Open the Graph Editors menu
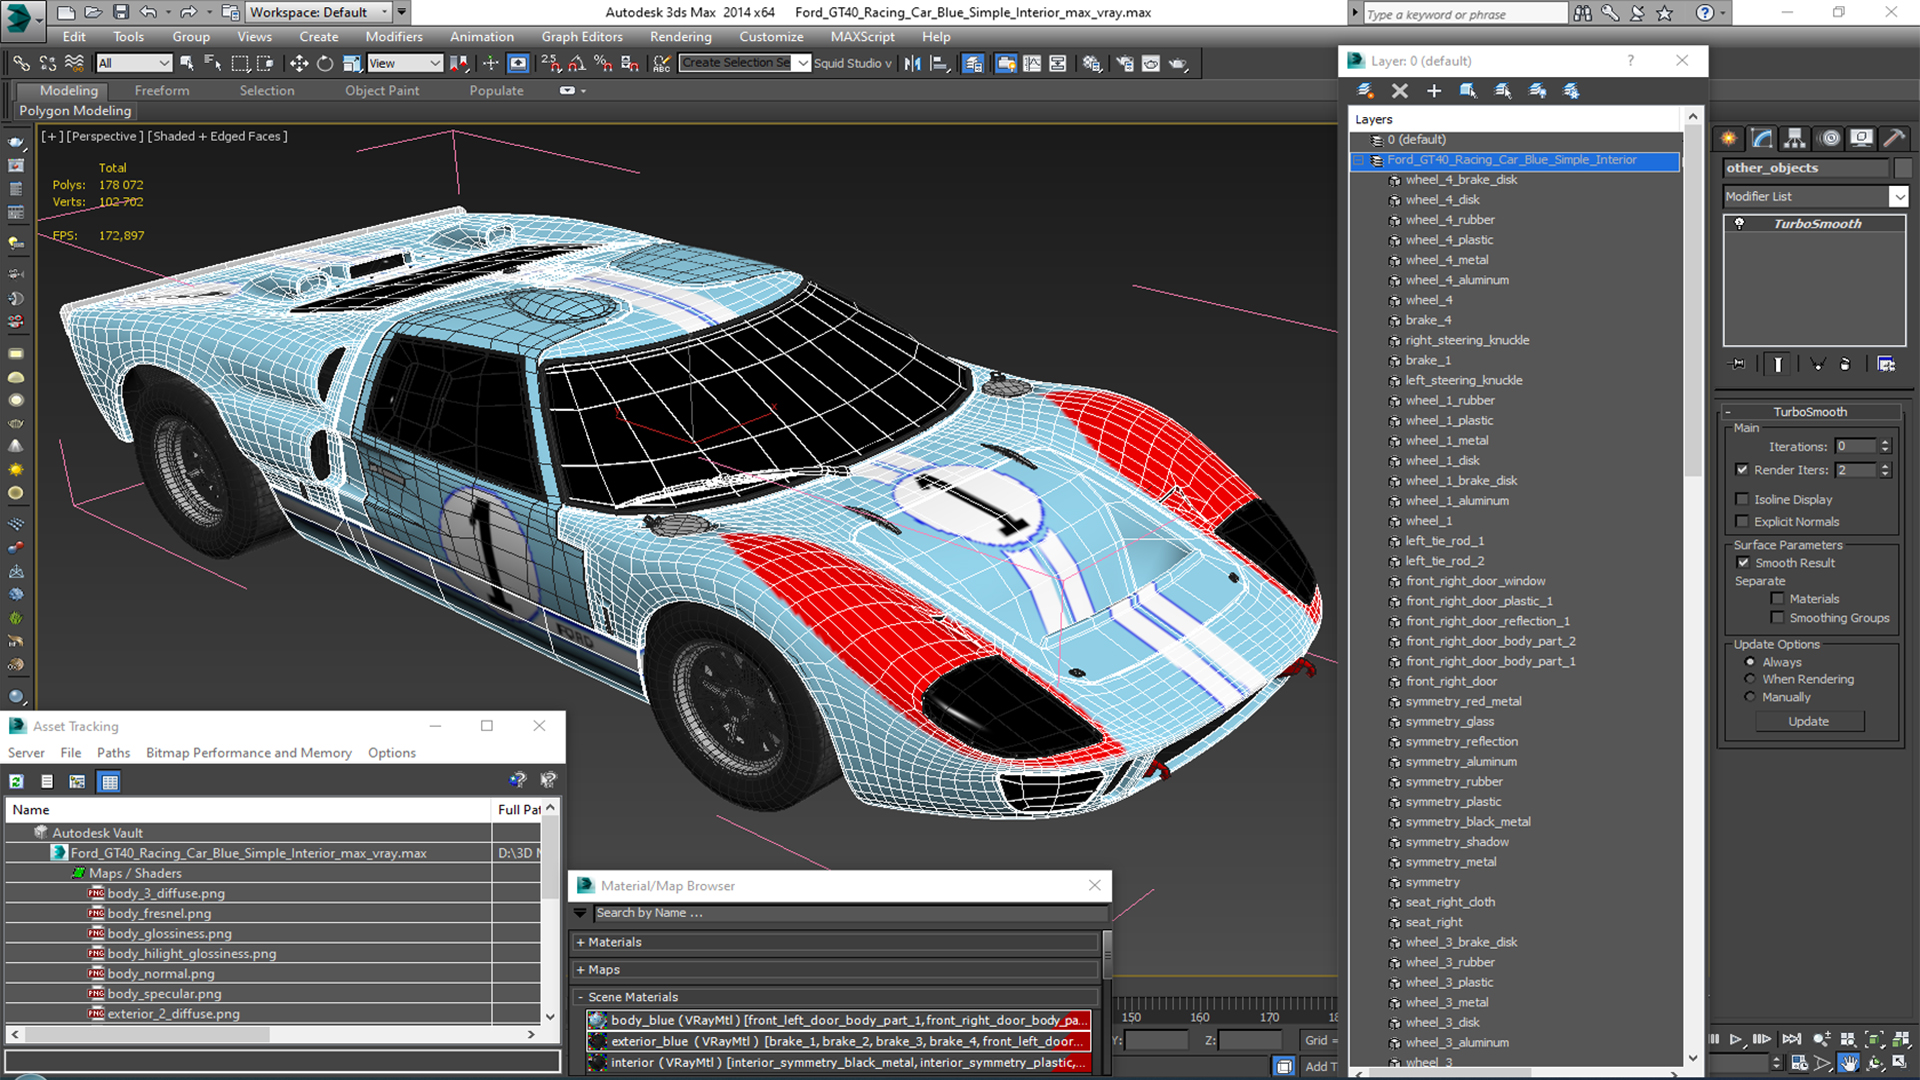 [x=582, y=37]
